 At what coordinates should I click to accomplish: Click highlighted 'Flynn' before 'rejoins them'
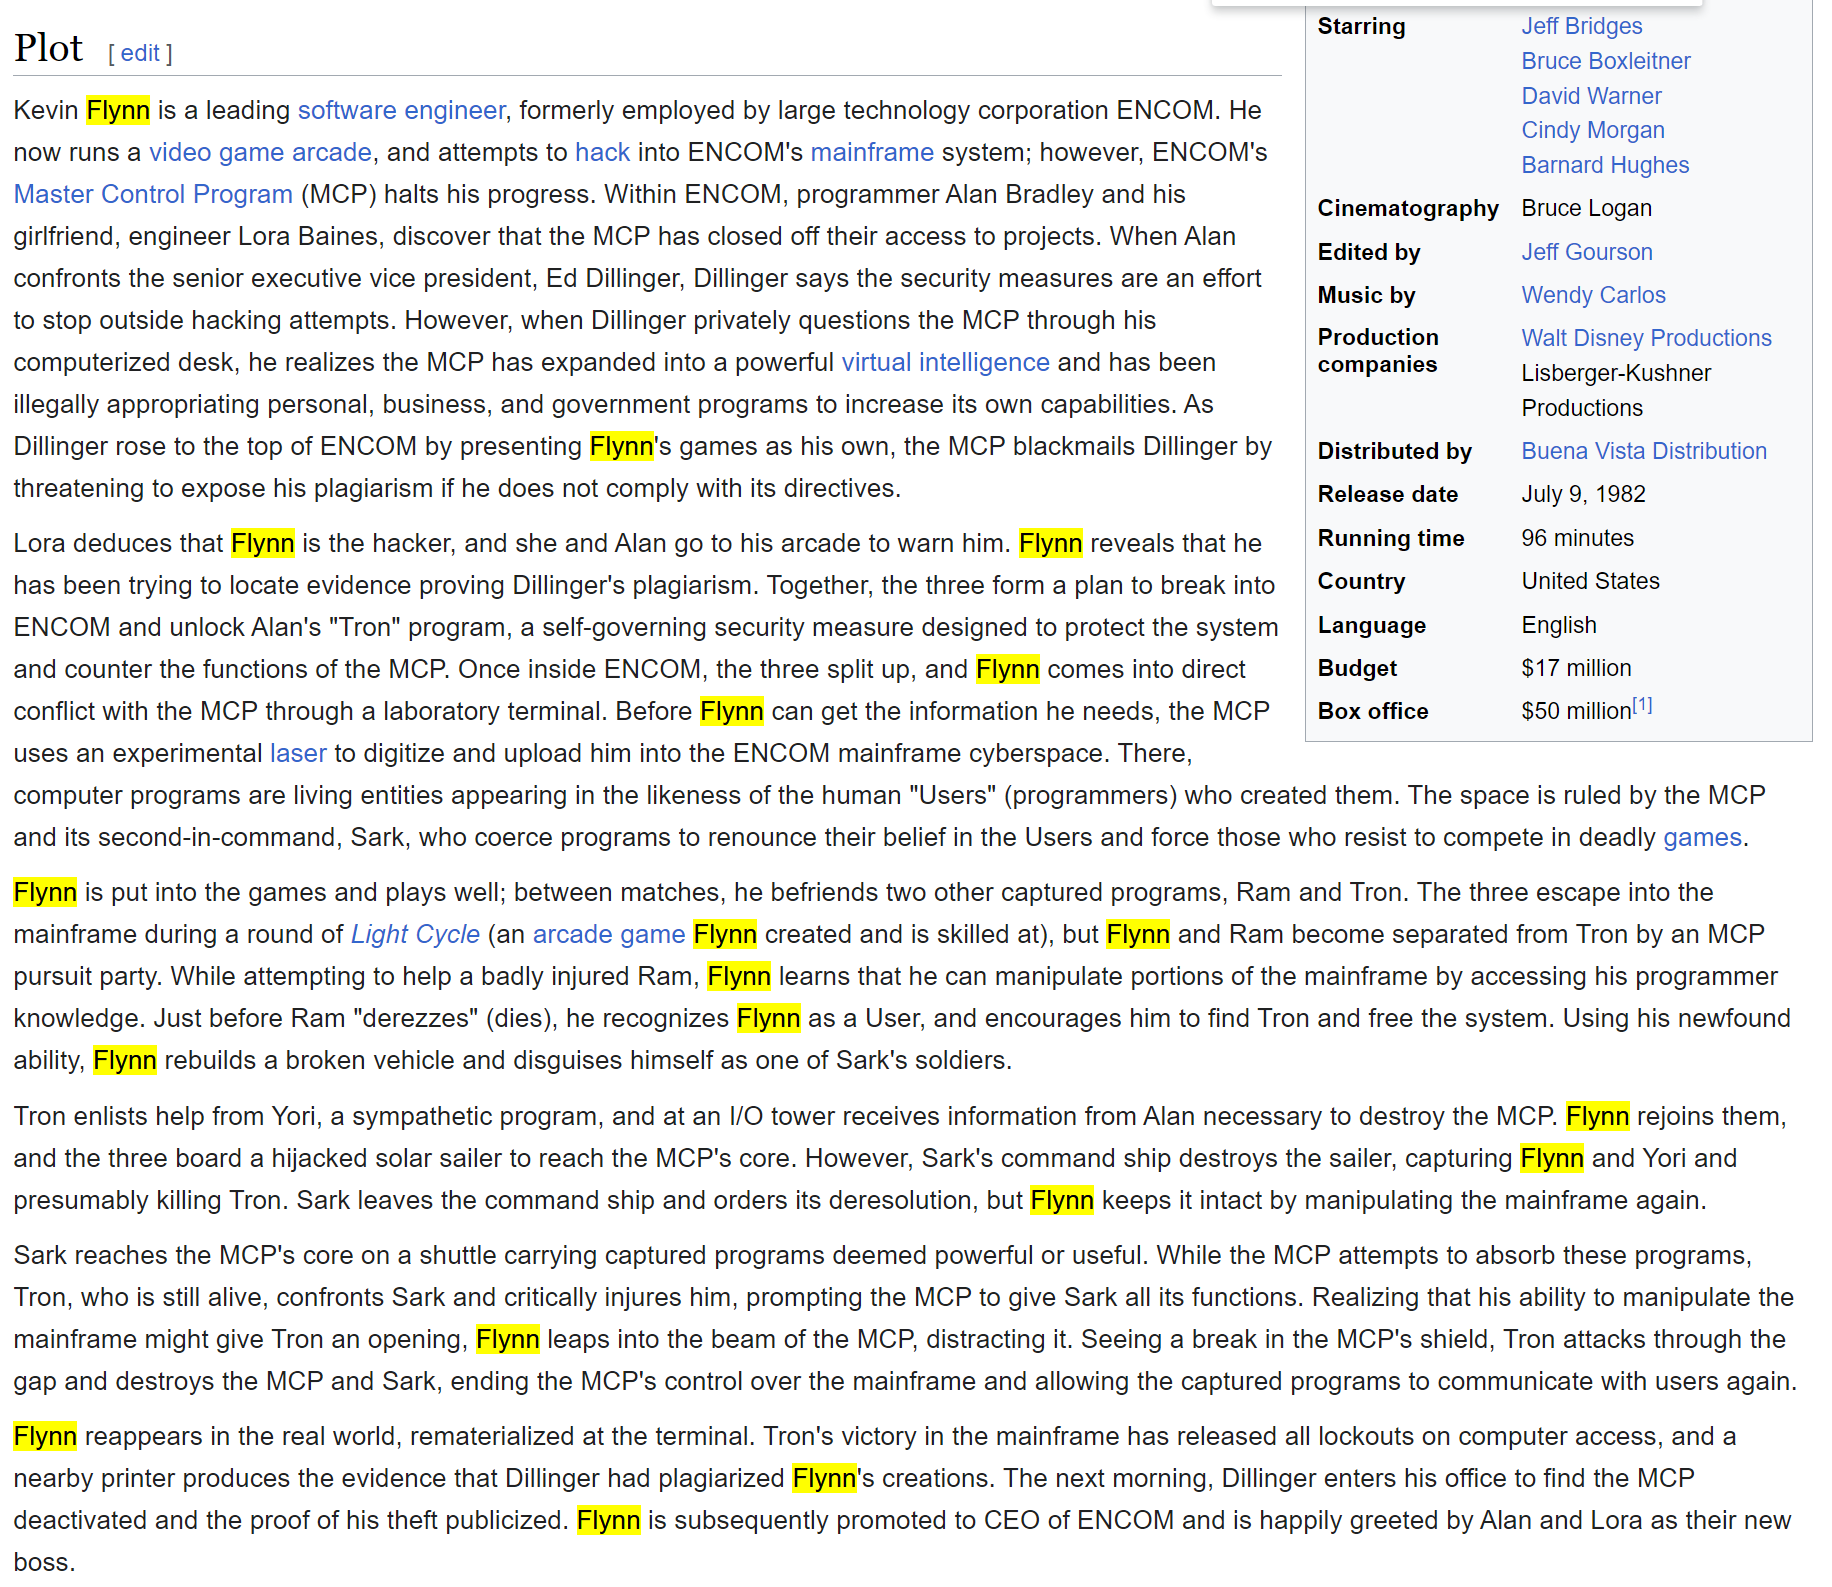click(1598, 1116)
